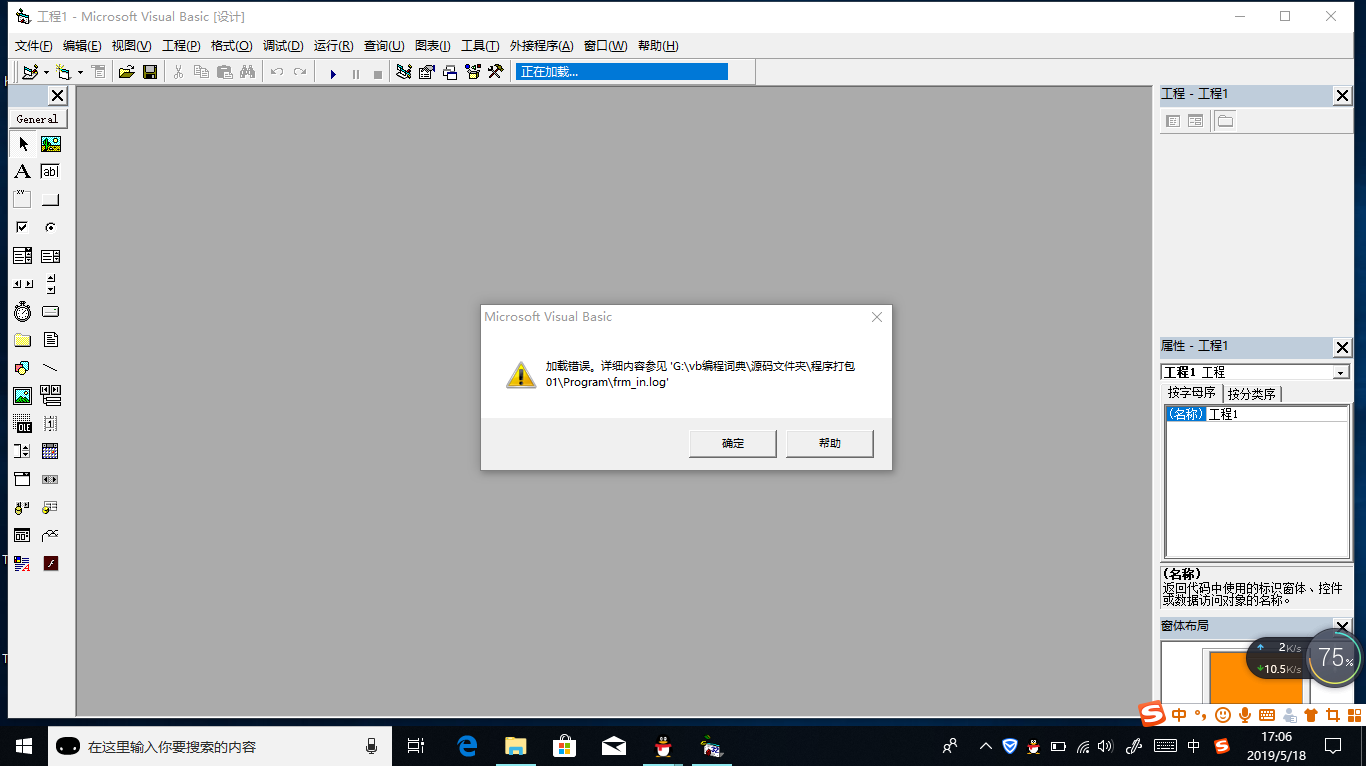The width and height of the screenshot is (1366, 766).
Task: Select the Shape control tool
Action: click(23, 368)
